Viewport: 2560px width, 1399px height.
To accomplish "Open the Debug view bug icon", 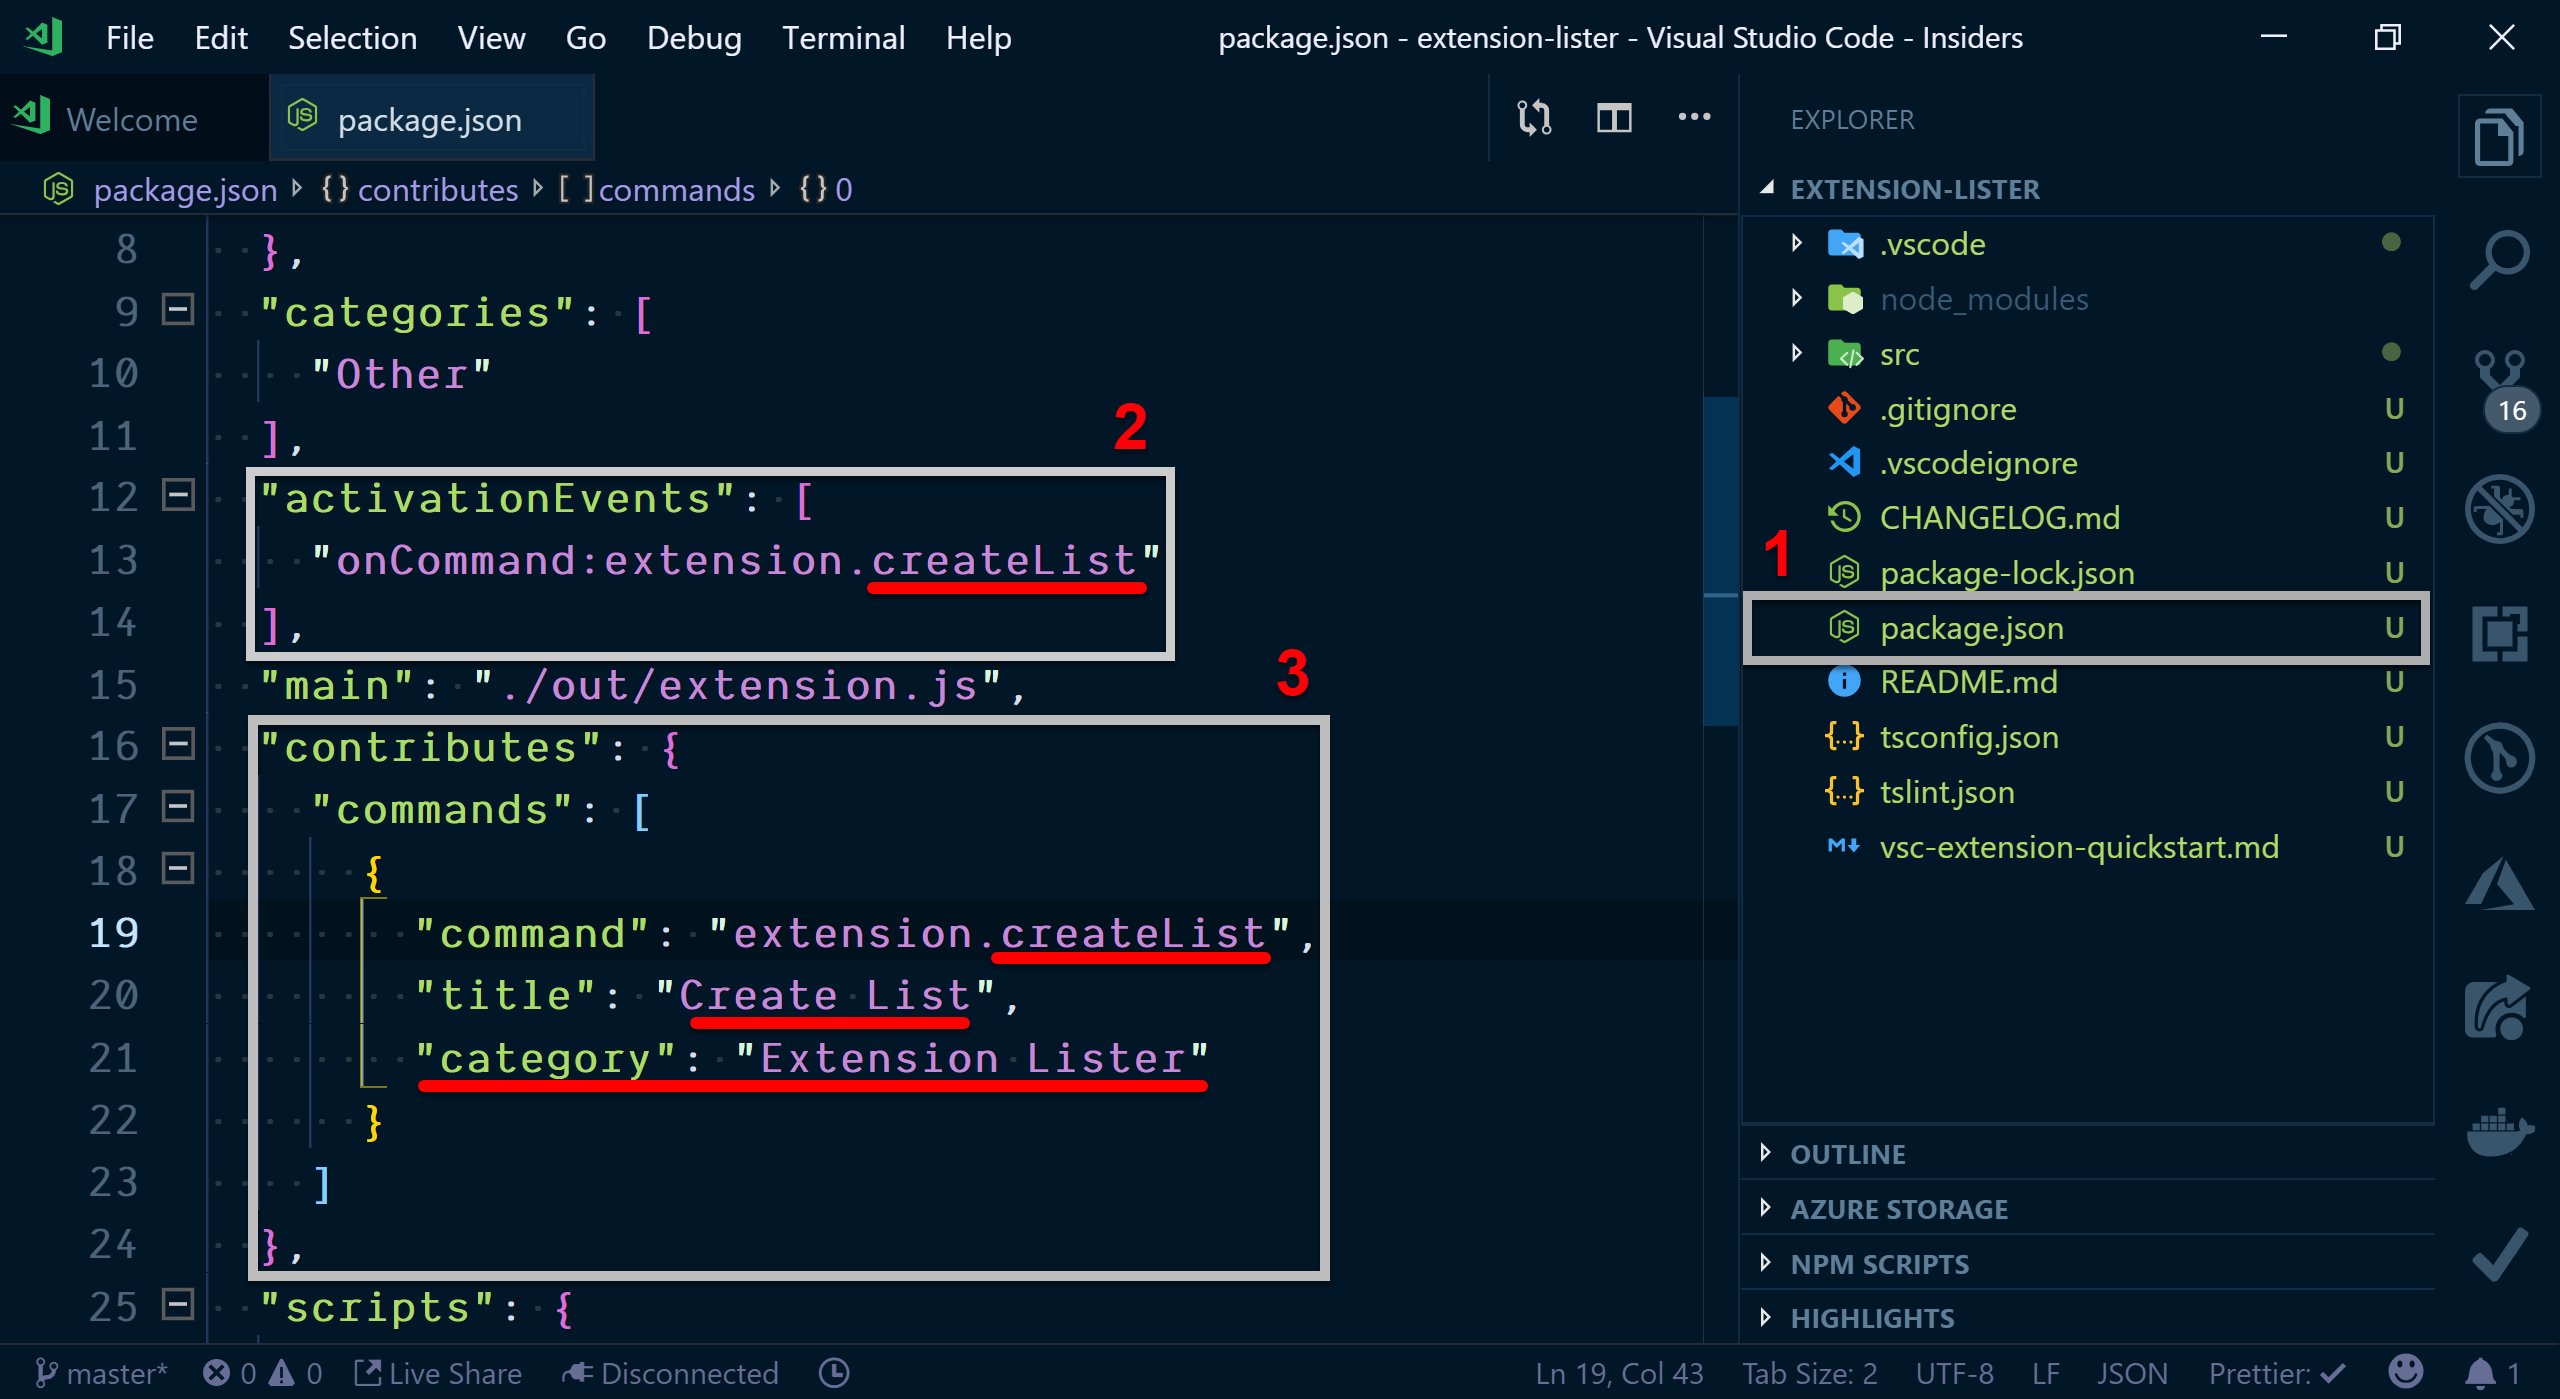I will pyautogui.click(x=2499, y=509).
